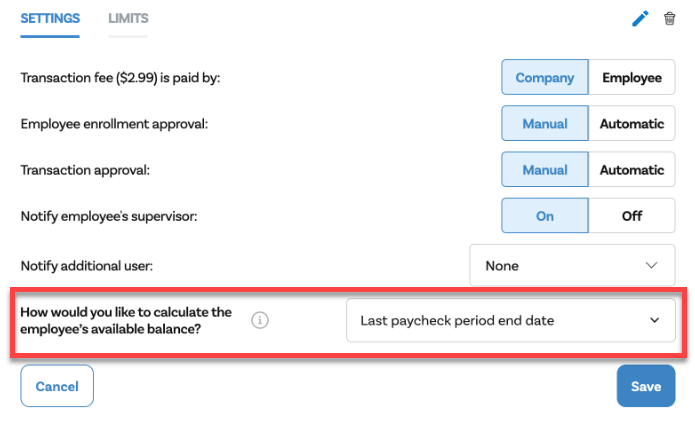Click the Cancel button
Viewport: 695px width, 430px height.
tap(57, 386)
